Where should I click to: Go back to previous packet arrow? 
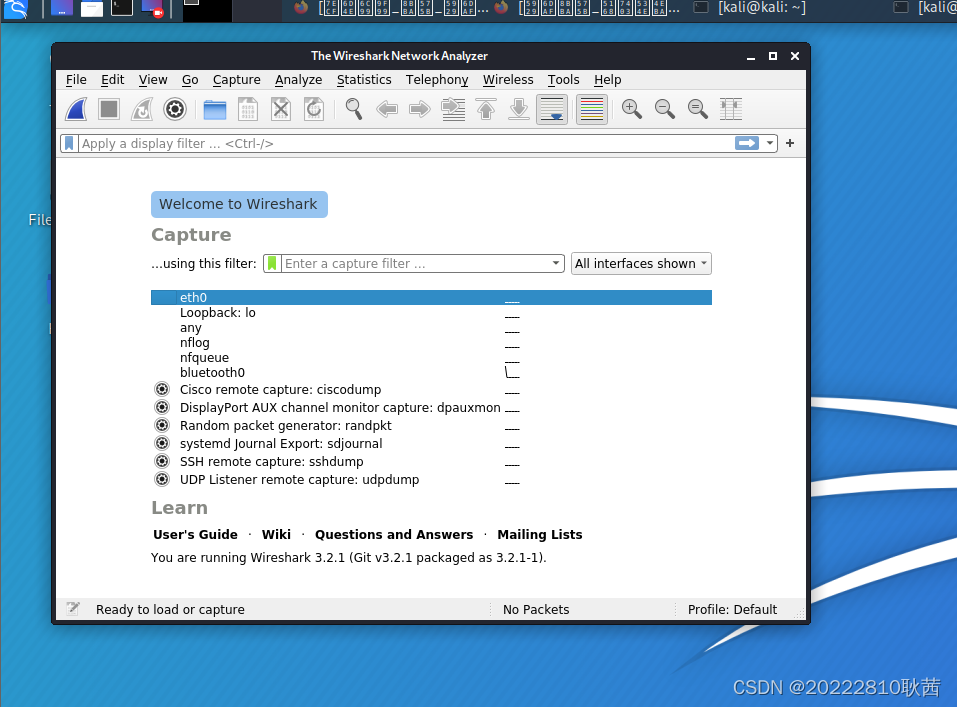pos(387,110)
